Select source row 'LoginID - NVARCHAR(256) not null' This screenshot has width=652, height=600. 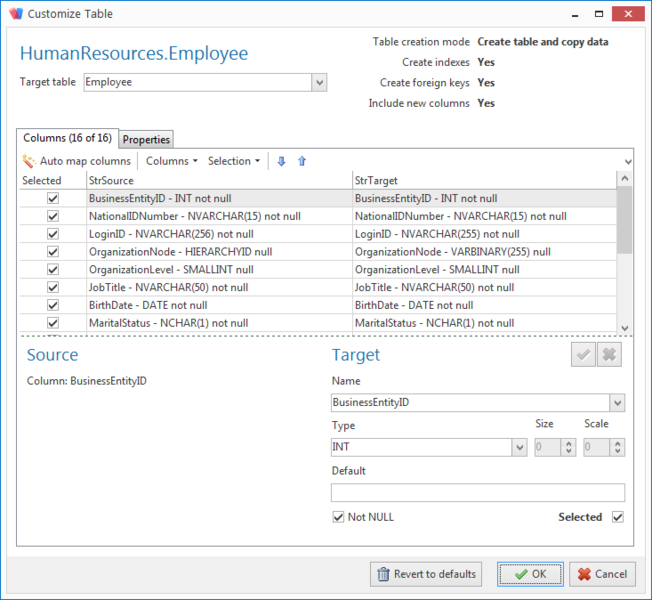pyautogui.click(x=219, y=234)
